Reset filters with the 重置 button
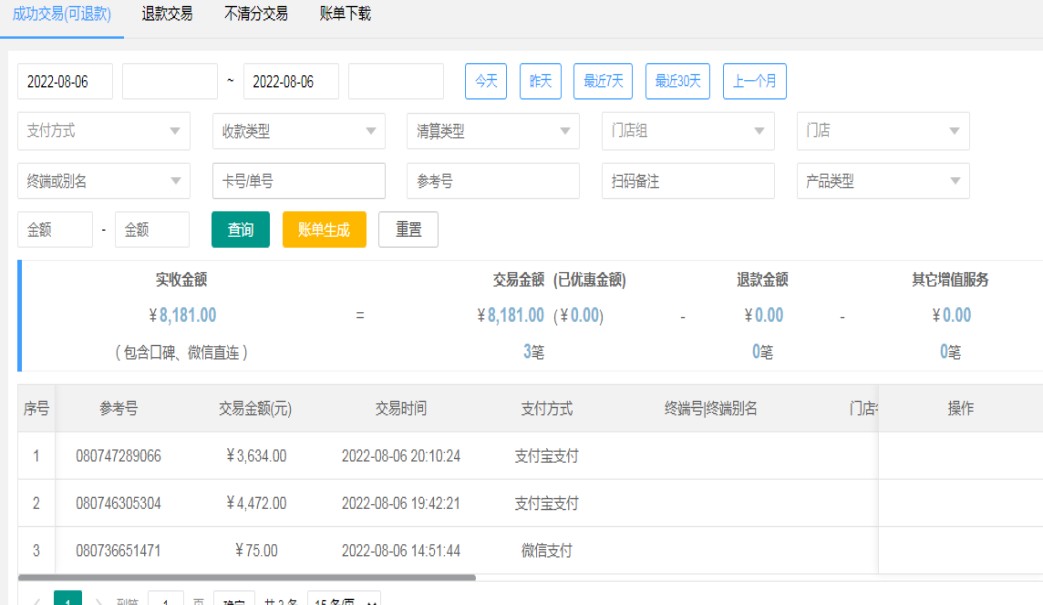 (x=408, y=230)
